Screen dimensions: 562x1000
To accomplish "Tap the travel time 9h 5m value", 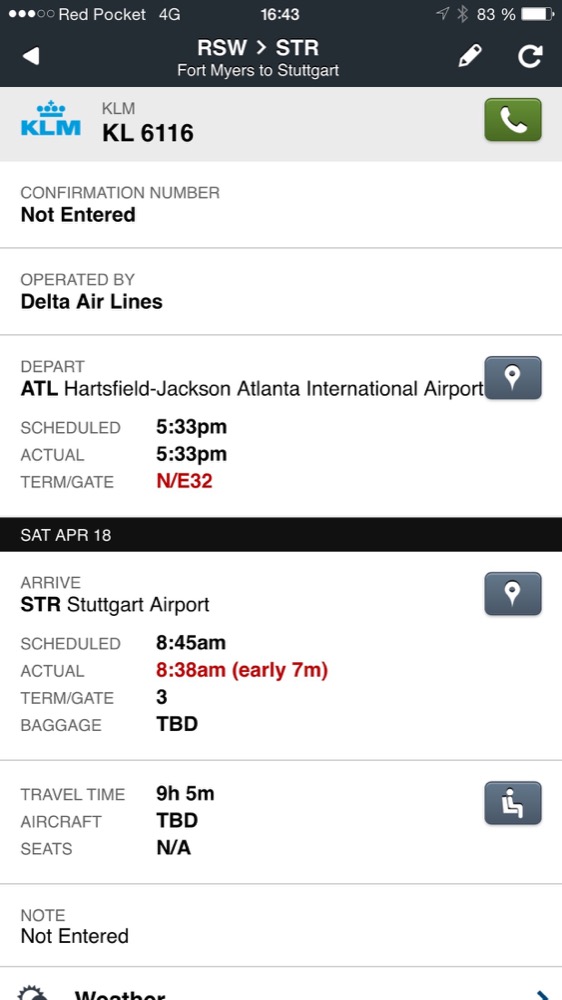I will pyautogui.click(x=185, y=793).
